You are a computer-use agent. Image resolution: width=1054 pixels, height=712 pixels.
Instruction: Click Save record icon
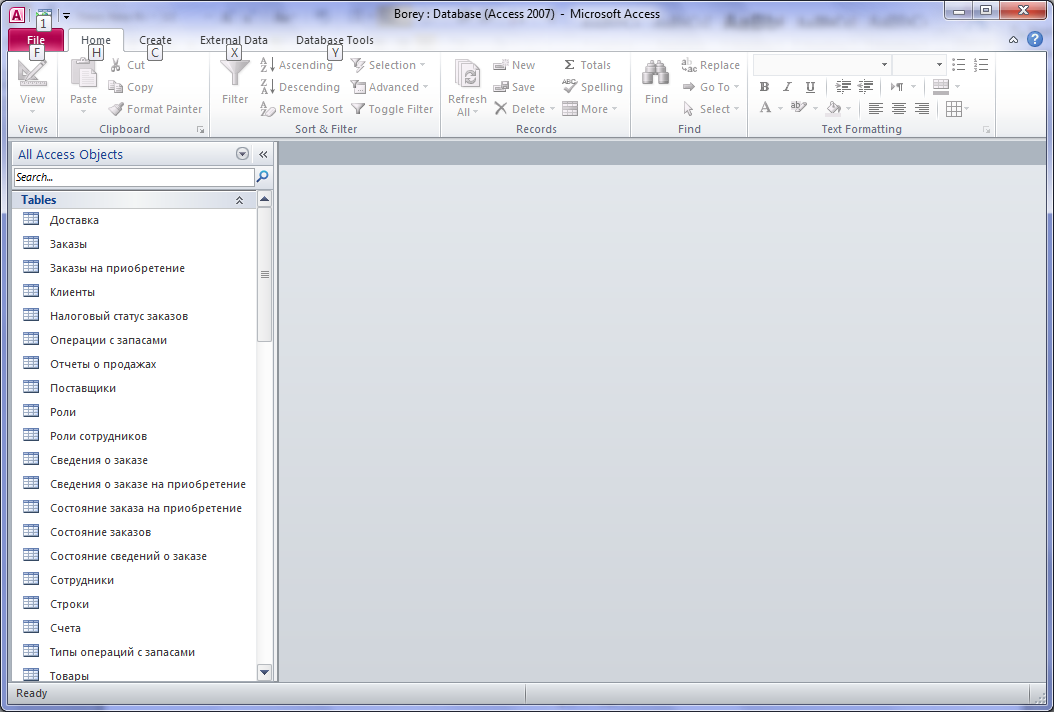tap(501, 87)
